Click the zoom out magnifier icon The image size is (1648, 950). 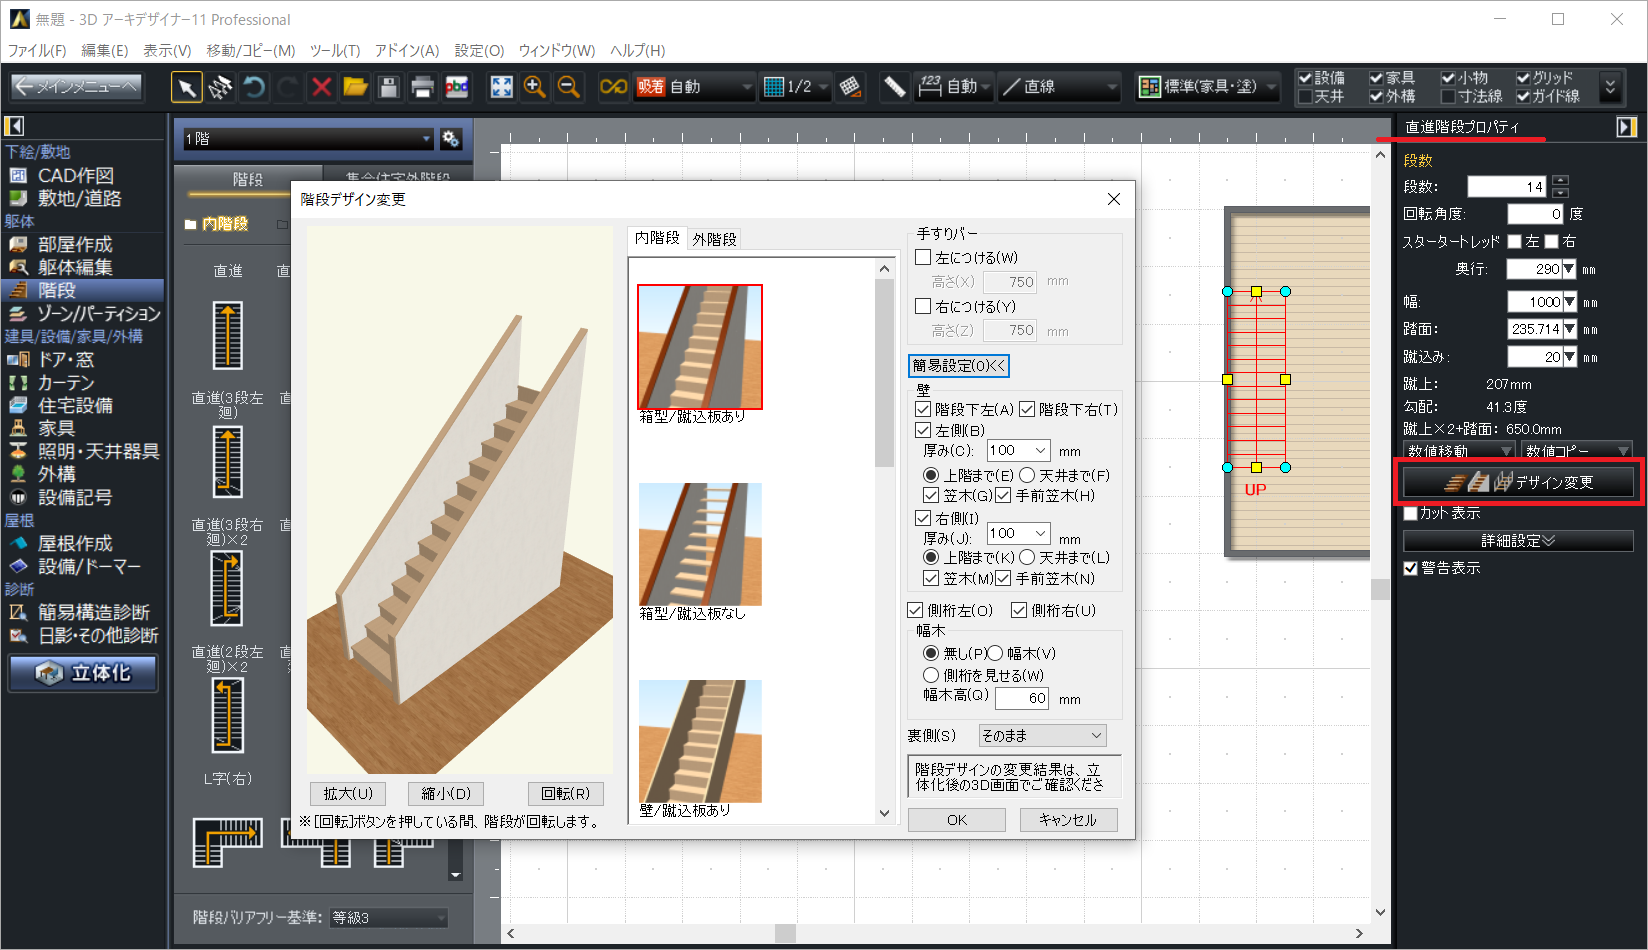tap(568, 87)
